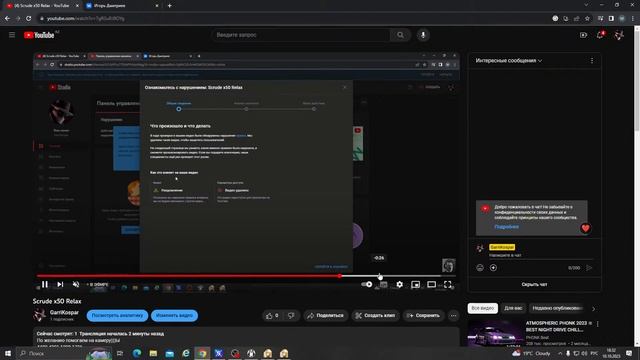
Task: Click the red heart reaction in chat
Action: click(585, 228)
